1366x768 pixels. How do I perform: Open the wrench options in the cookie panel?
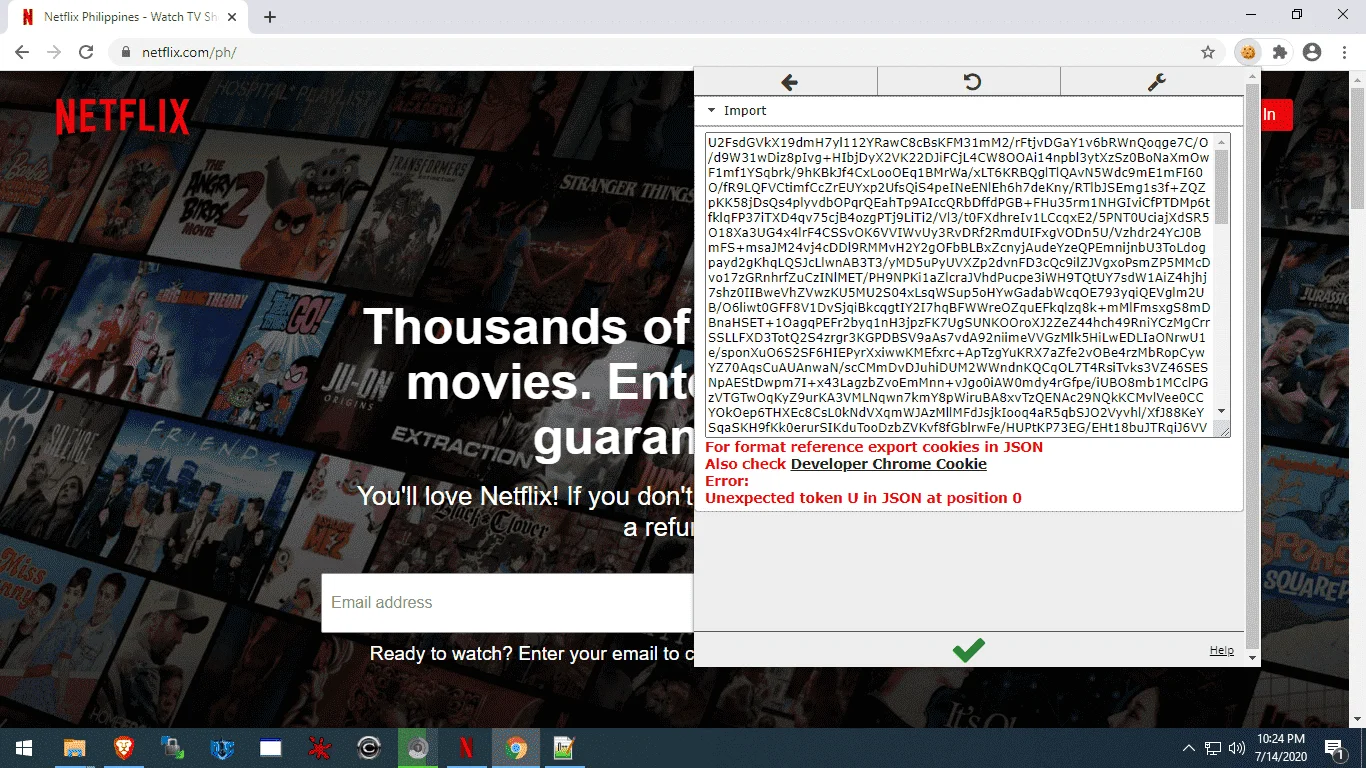[x=1156, y=82]
